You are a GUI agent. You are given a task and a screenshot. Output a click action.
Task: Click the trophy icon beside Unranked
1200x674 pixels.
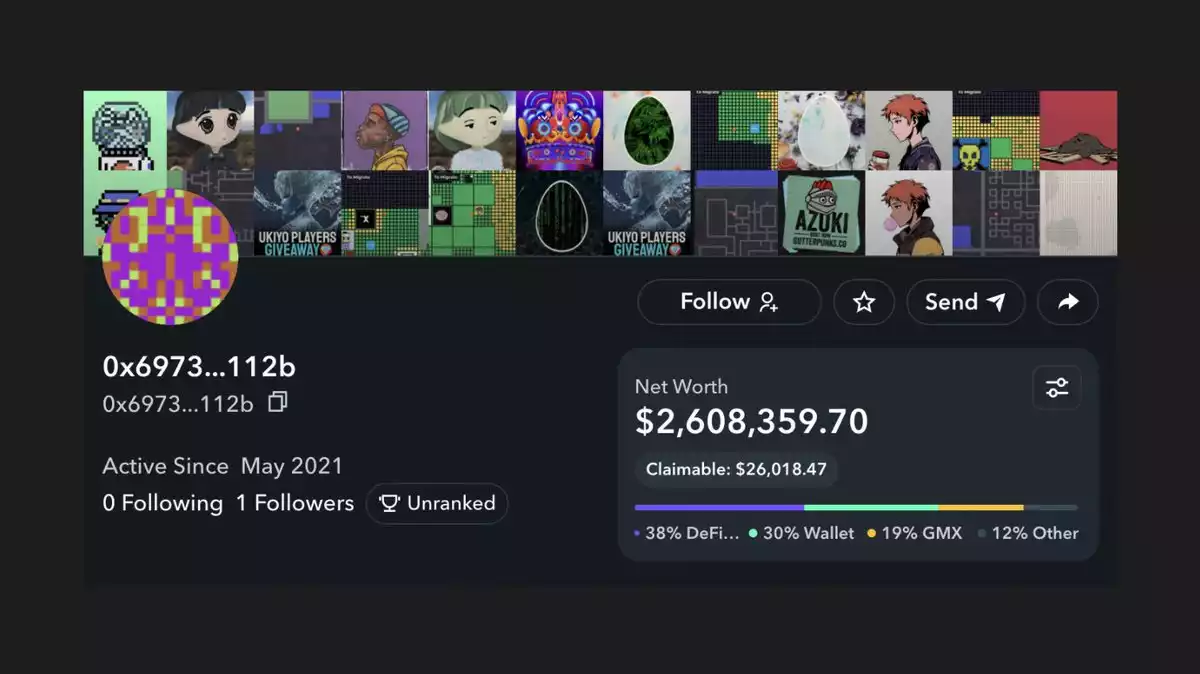pyautogui.click(x=390, y=503)
